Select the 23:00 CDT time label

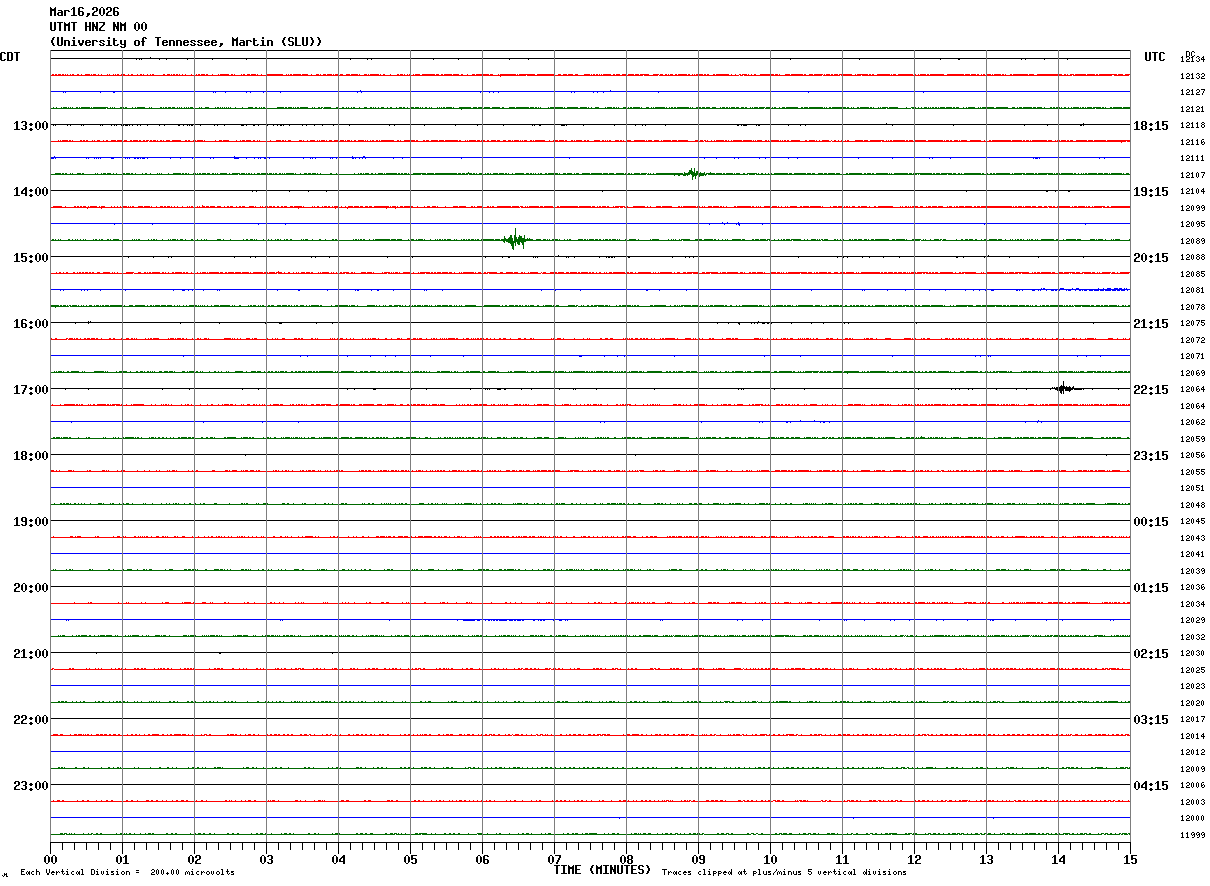pos(30,785)
